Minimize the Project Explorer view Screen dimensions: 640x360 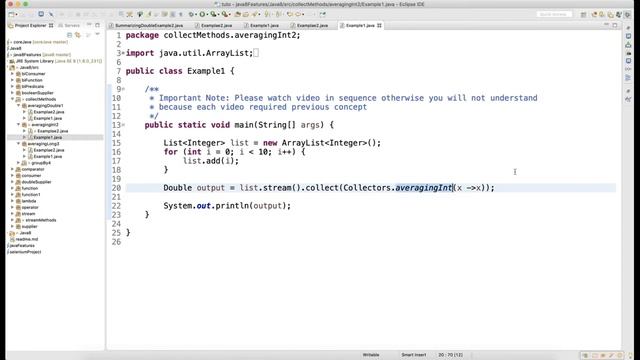click(x=89, y=25)
